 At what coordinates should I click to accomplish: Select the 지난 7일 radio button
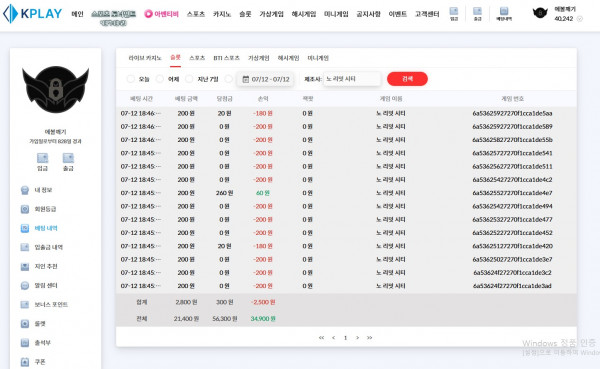coord(189,79)
